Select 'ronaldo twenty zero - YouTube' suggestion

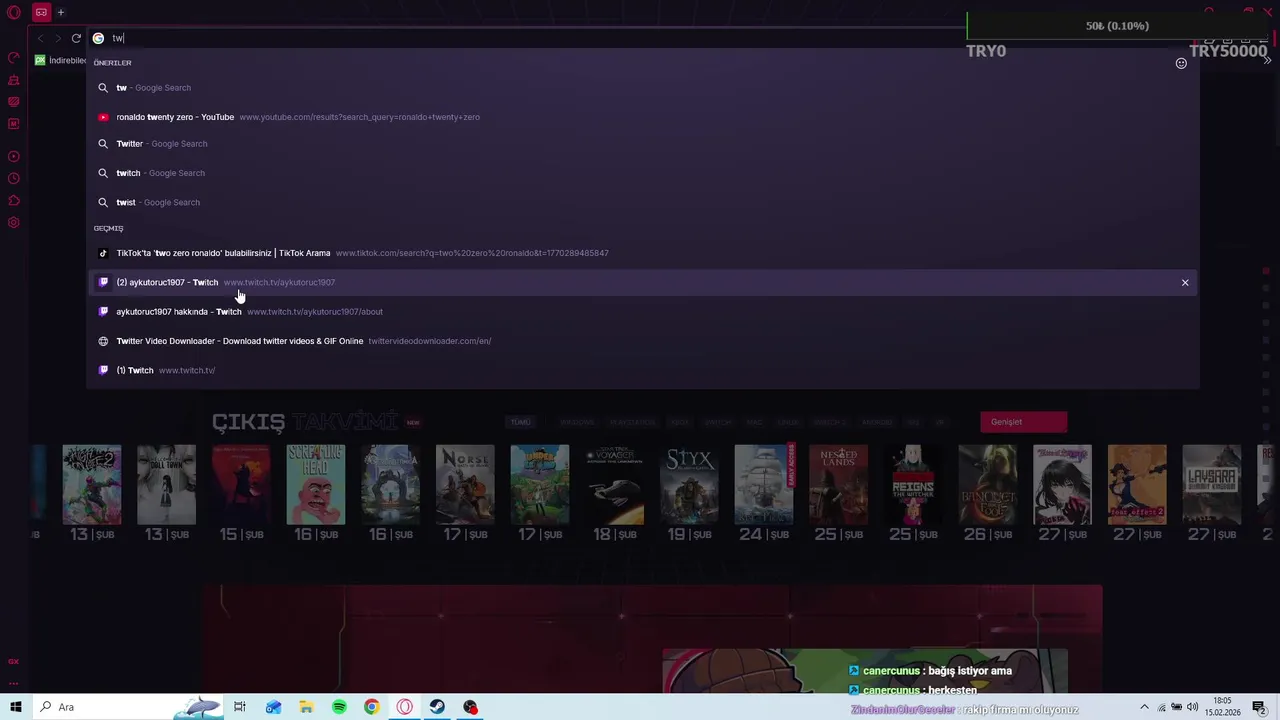point(643,117)
